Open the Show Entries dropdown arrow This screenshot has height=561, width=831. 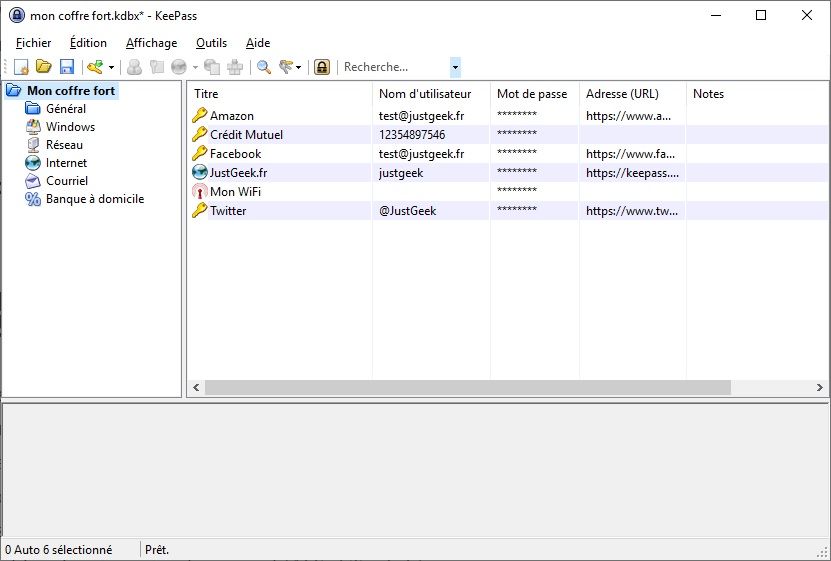[298, 67]
